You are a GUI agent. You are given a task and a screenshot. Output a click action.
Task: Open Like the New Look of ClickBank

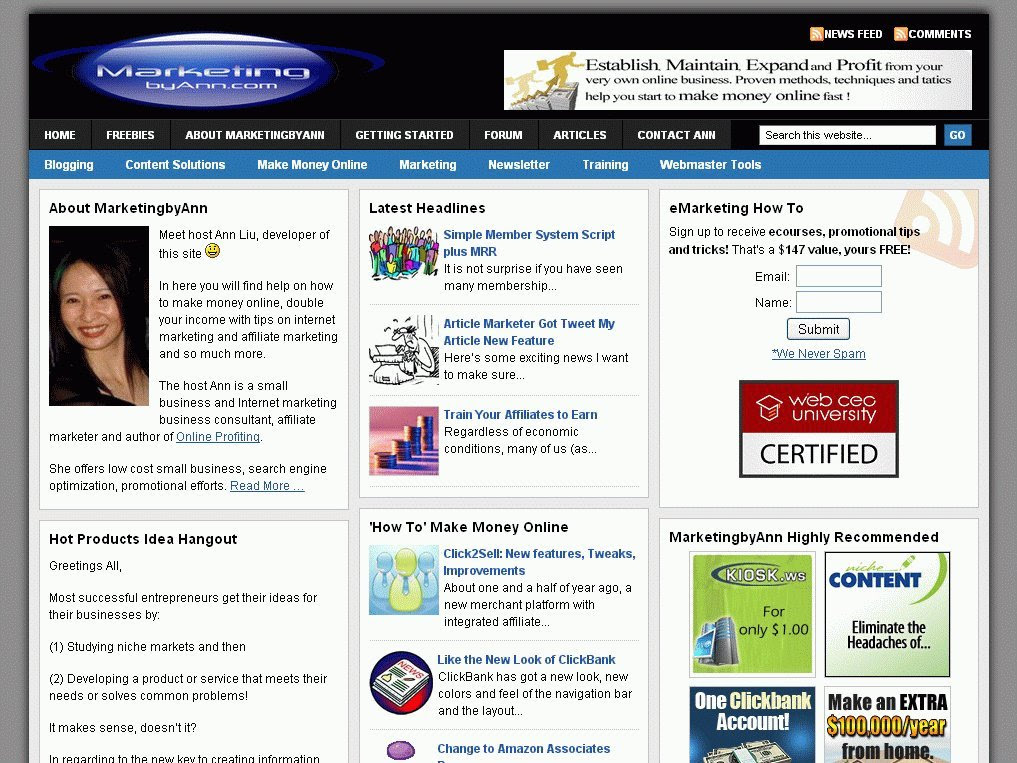(526, 660)
